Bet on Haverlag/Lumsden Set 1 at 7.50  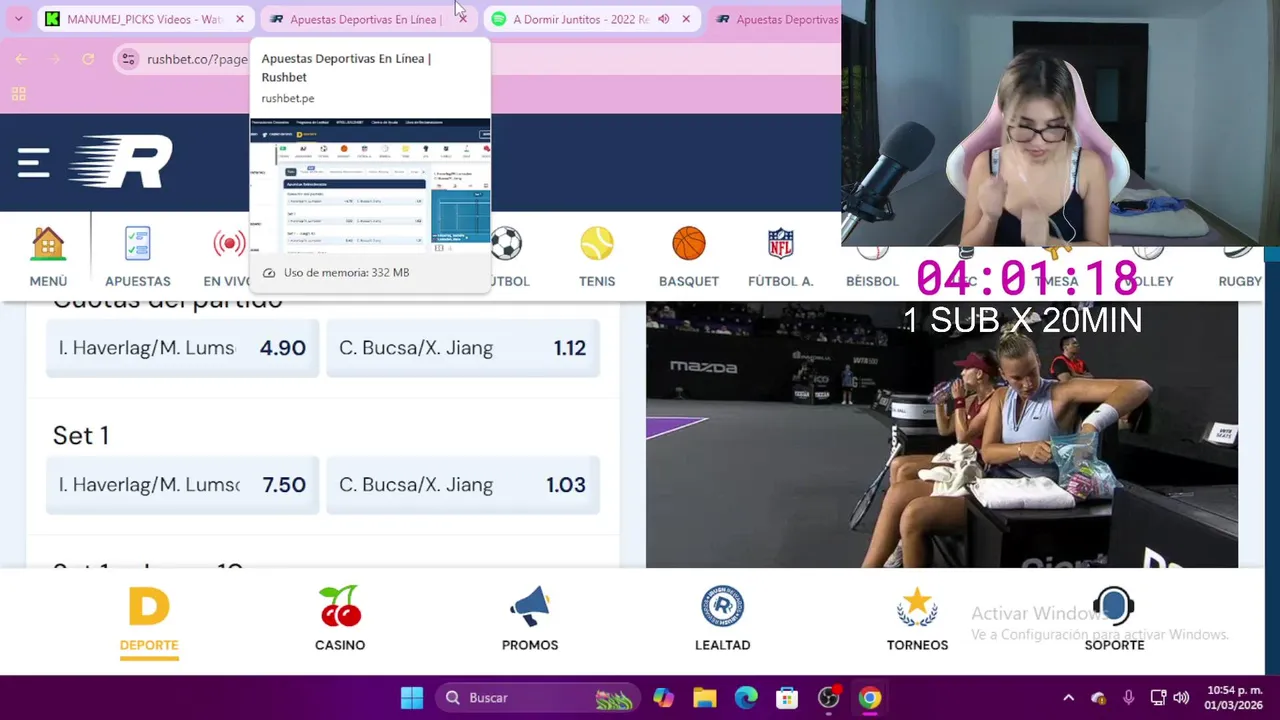pos(182,485)
